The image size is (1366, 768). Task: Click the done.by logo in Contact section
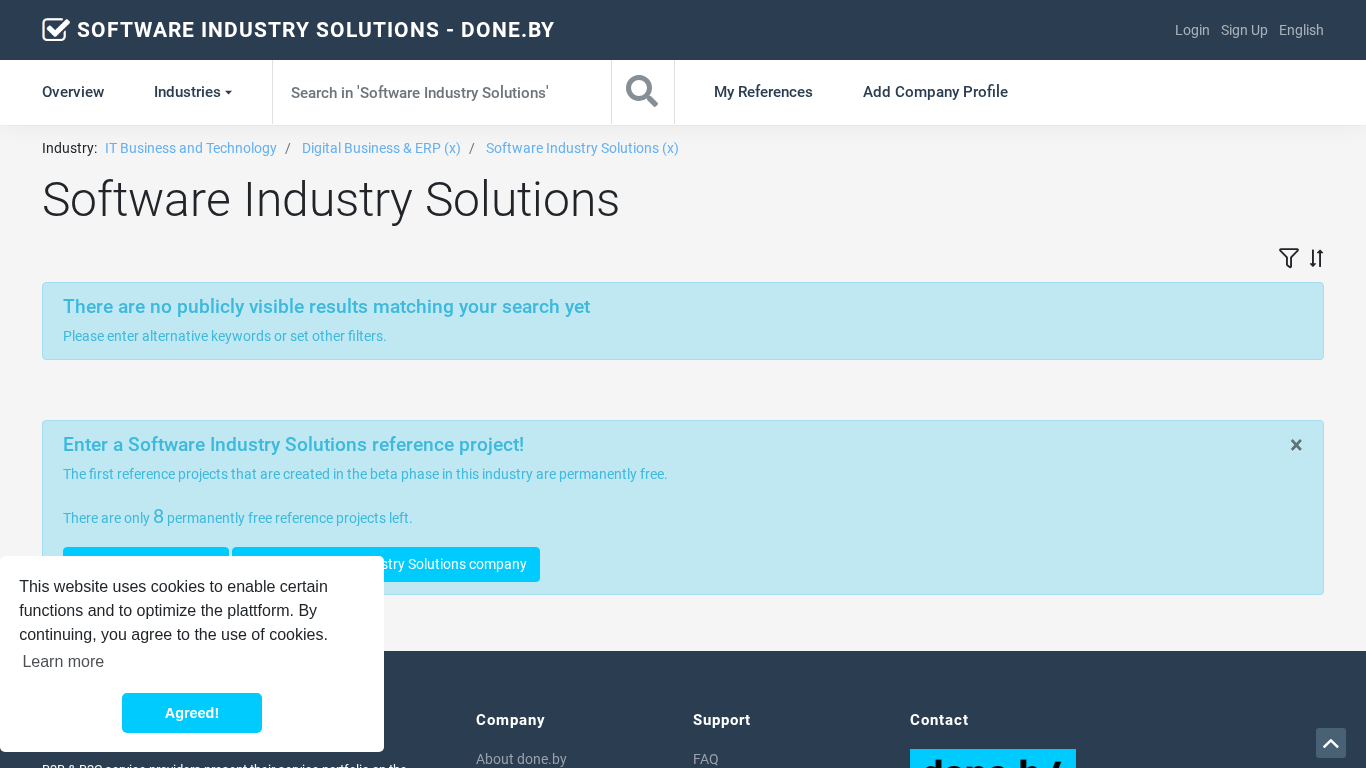992,759
